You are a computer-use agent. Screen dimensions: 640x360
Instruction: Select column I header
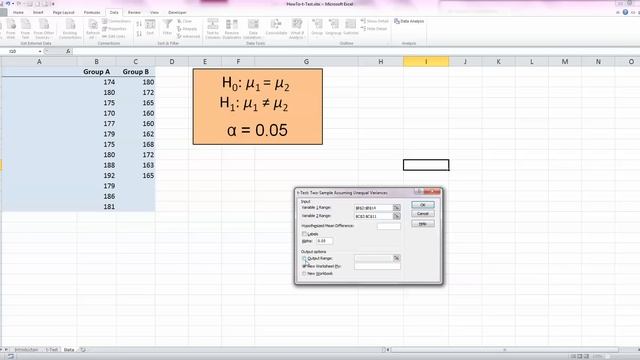click(x=426, y=62)
